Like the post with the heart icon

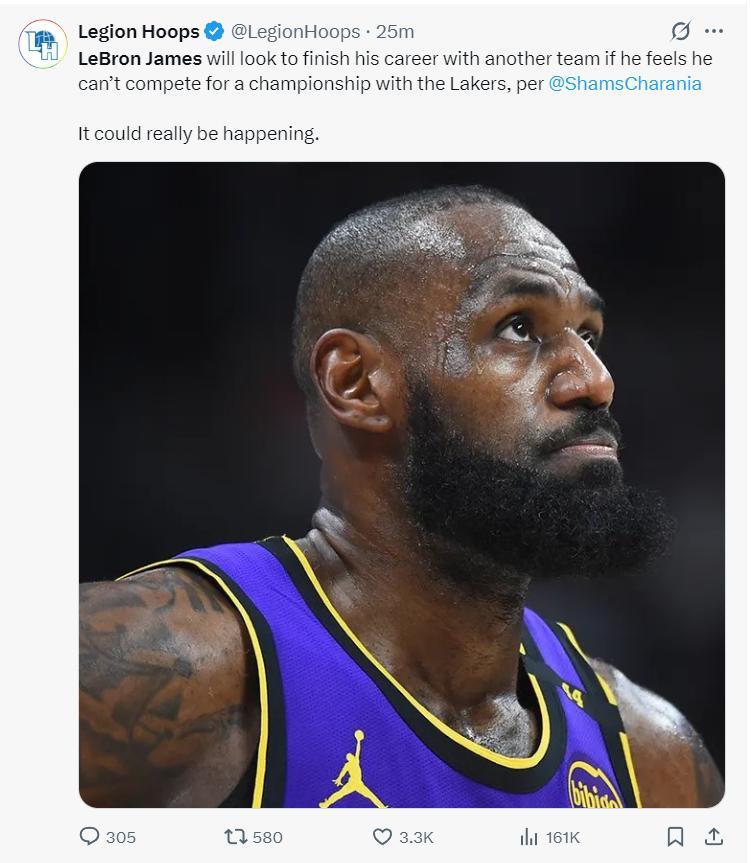point(382,837)
